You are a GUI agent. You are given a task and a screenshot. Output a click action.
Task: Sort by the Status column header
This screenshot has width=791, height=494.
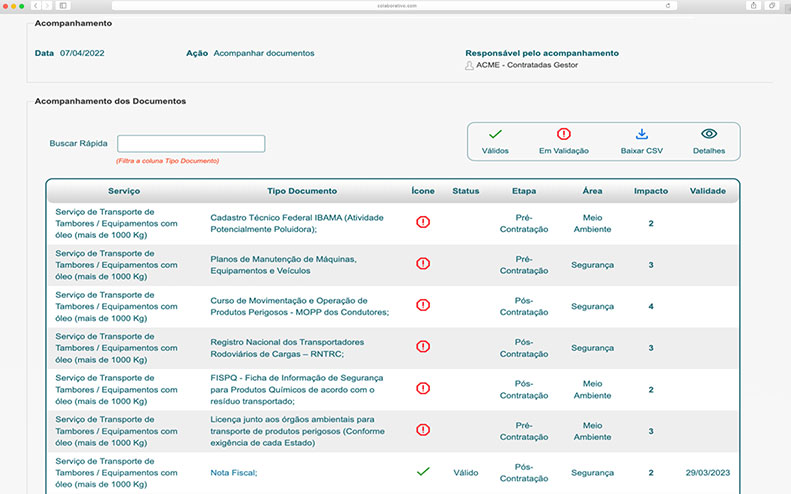466,191
